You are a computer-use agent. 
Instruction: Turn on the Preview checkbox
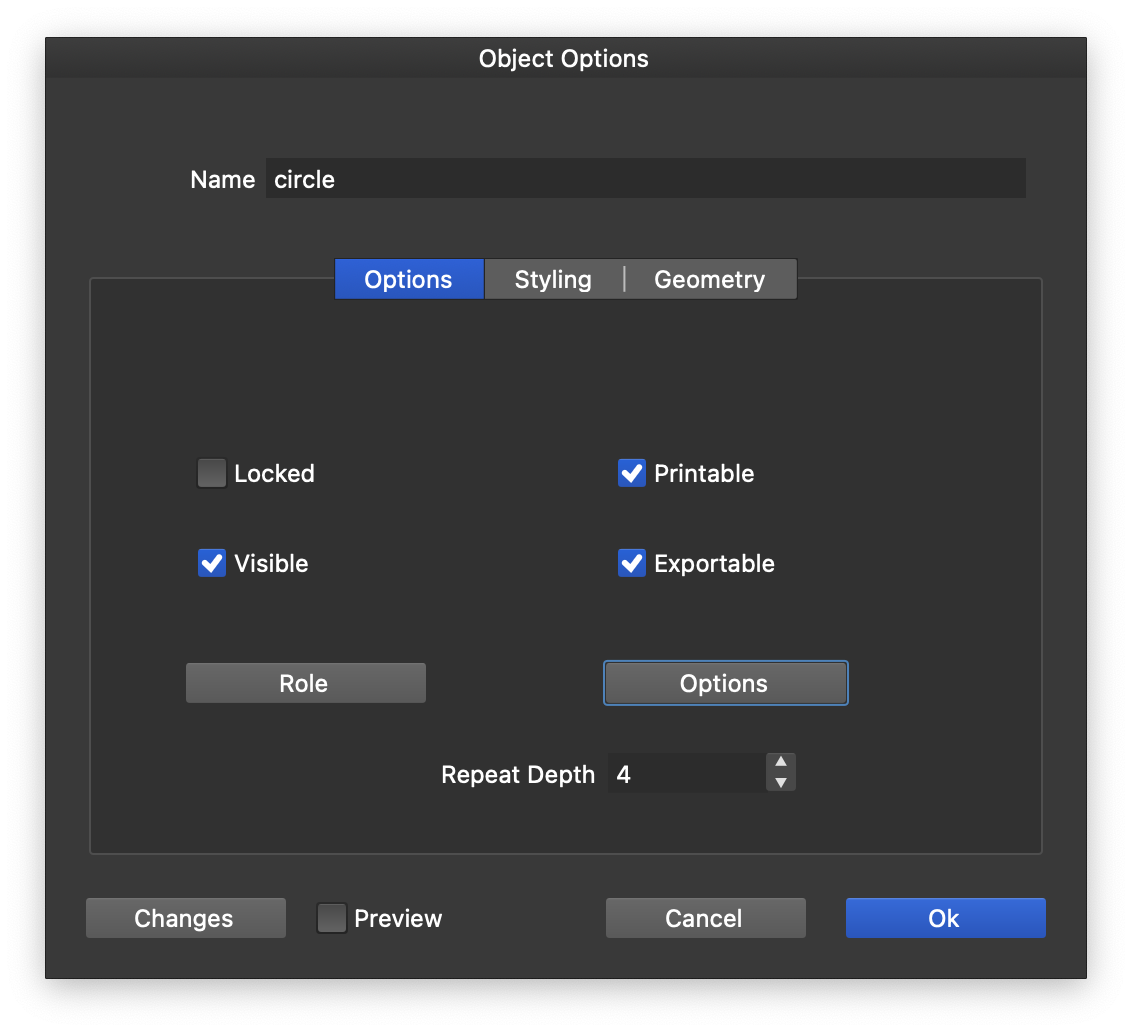coord(332,918)
